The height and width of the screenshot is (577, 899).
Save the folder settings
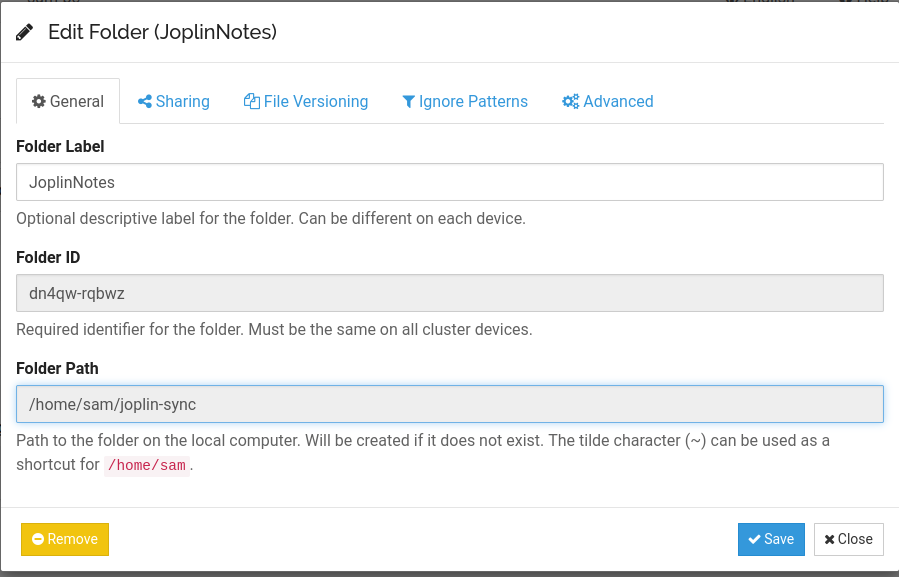point(771,539)
